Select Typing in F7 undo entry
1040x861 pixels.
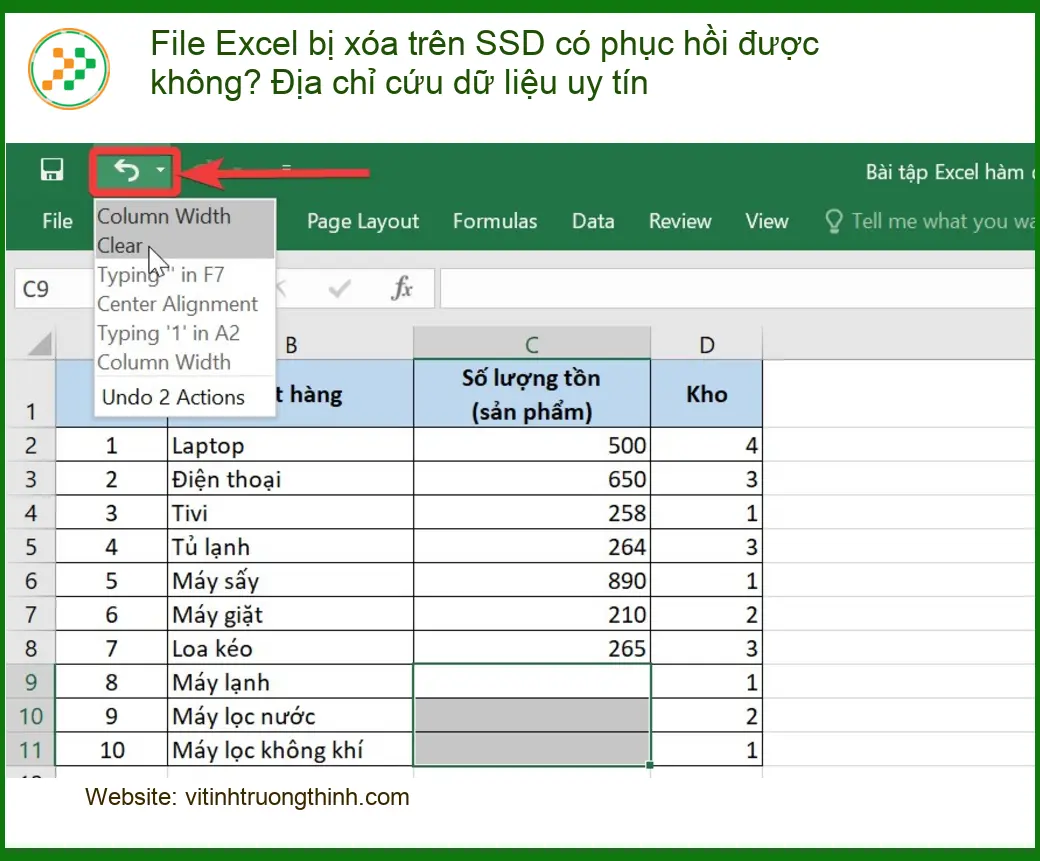pos(185,274)
